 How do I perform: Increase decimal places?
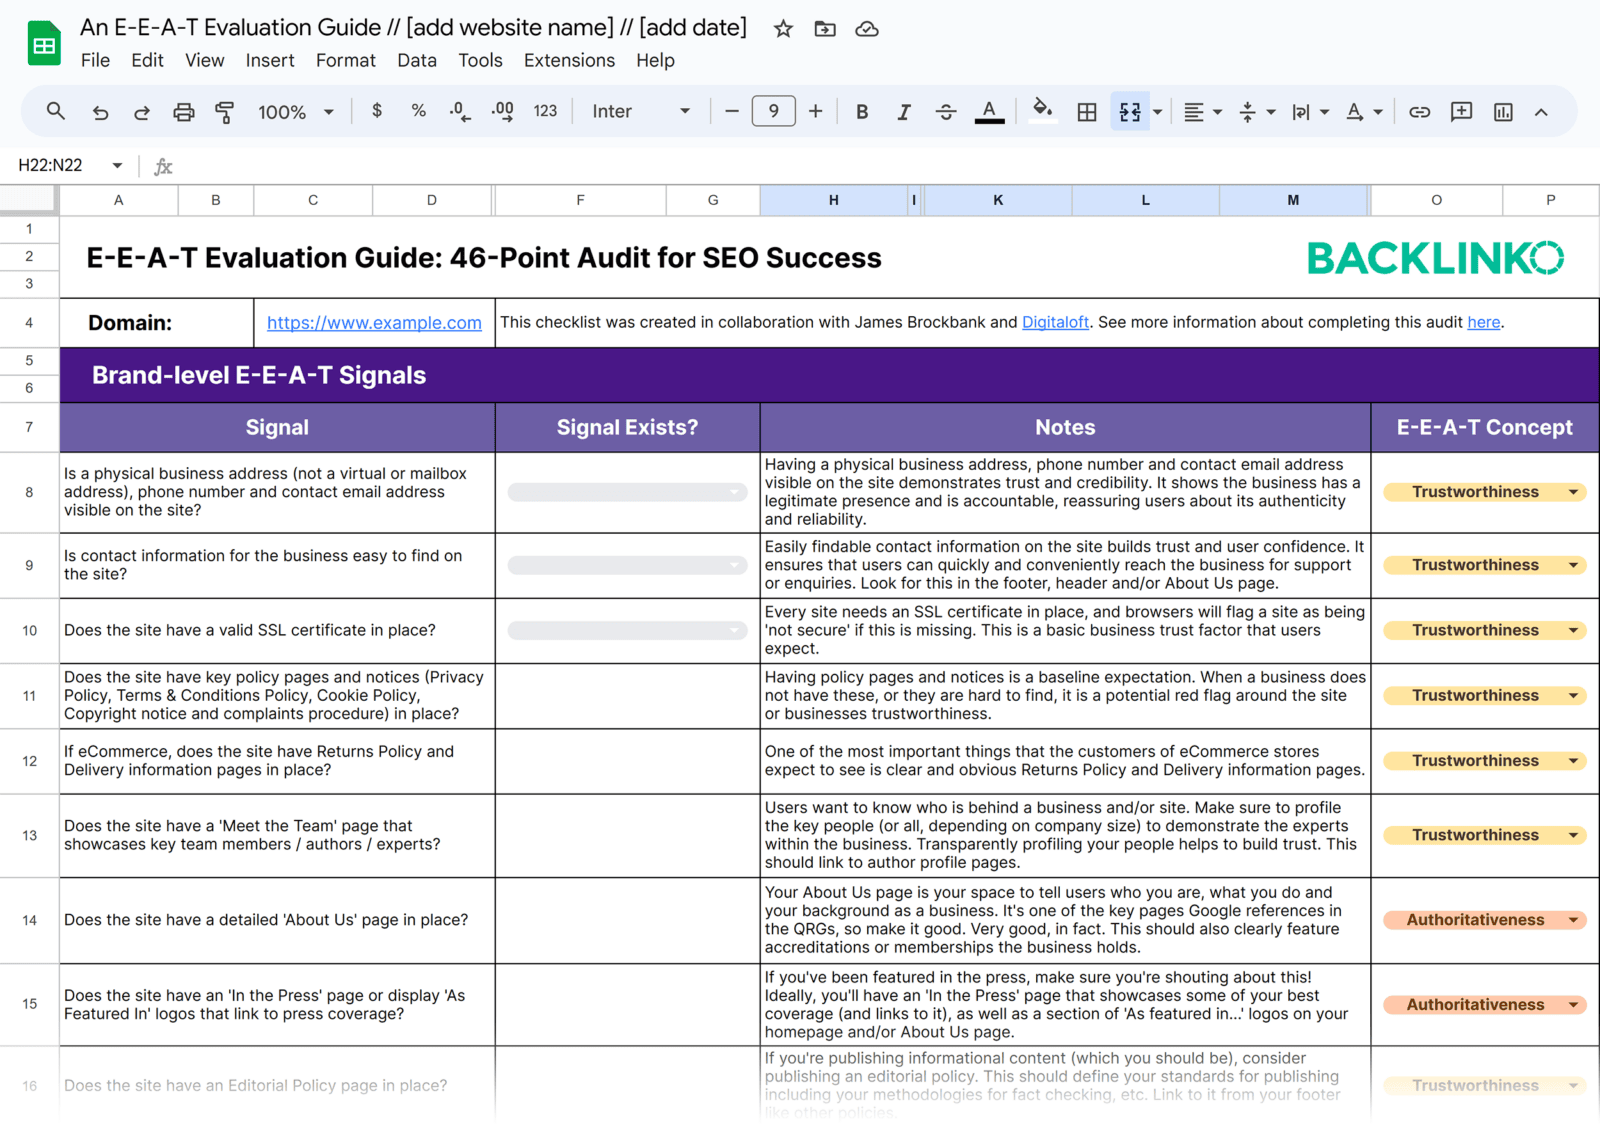click(501, 111)
